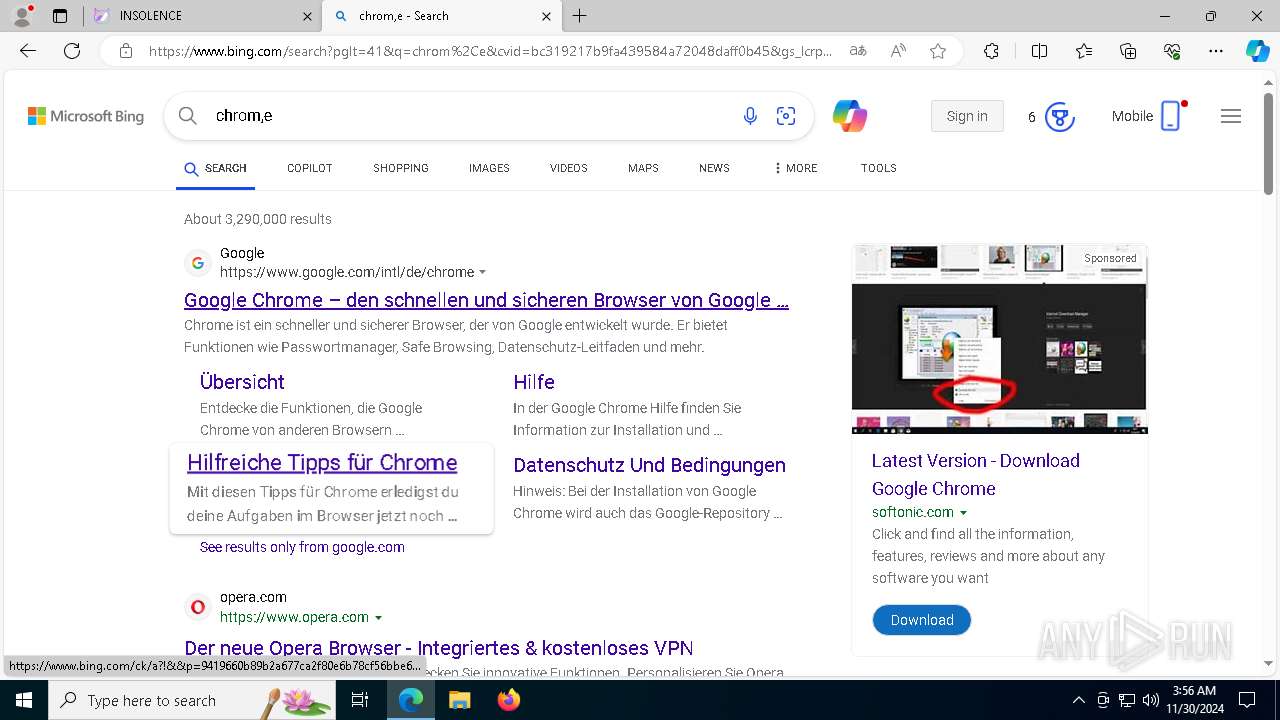Open Der neue Opera Browser result
The width and height of the screenshot is (1280, 720).
point(439,648)
